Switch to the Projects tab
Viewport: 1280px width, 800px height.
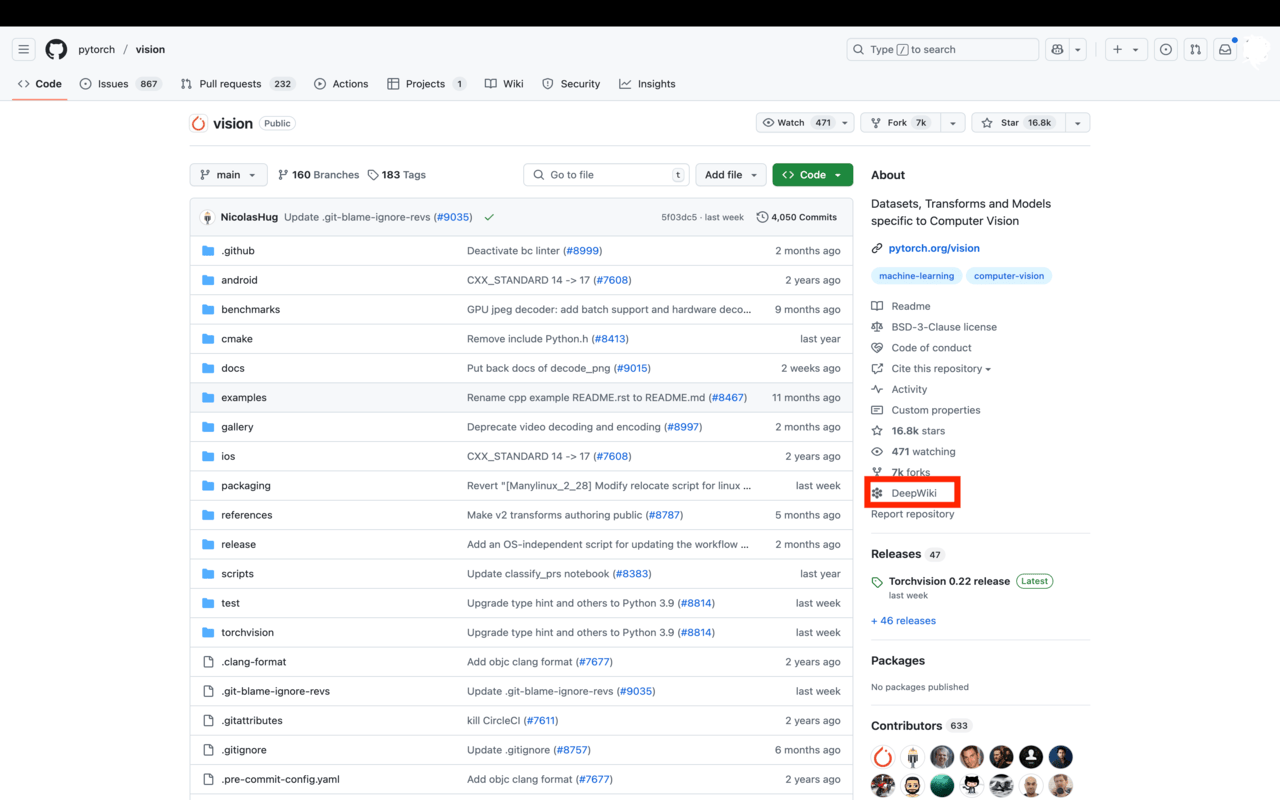click(427, 84)
